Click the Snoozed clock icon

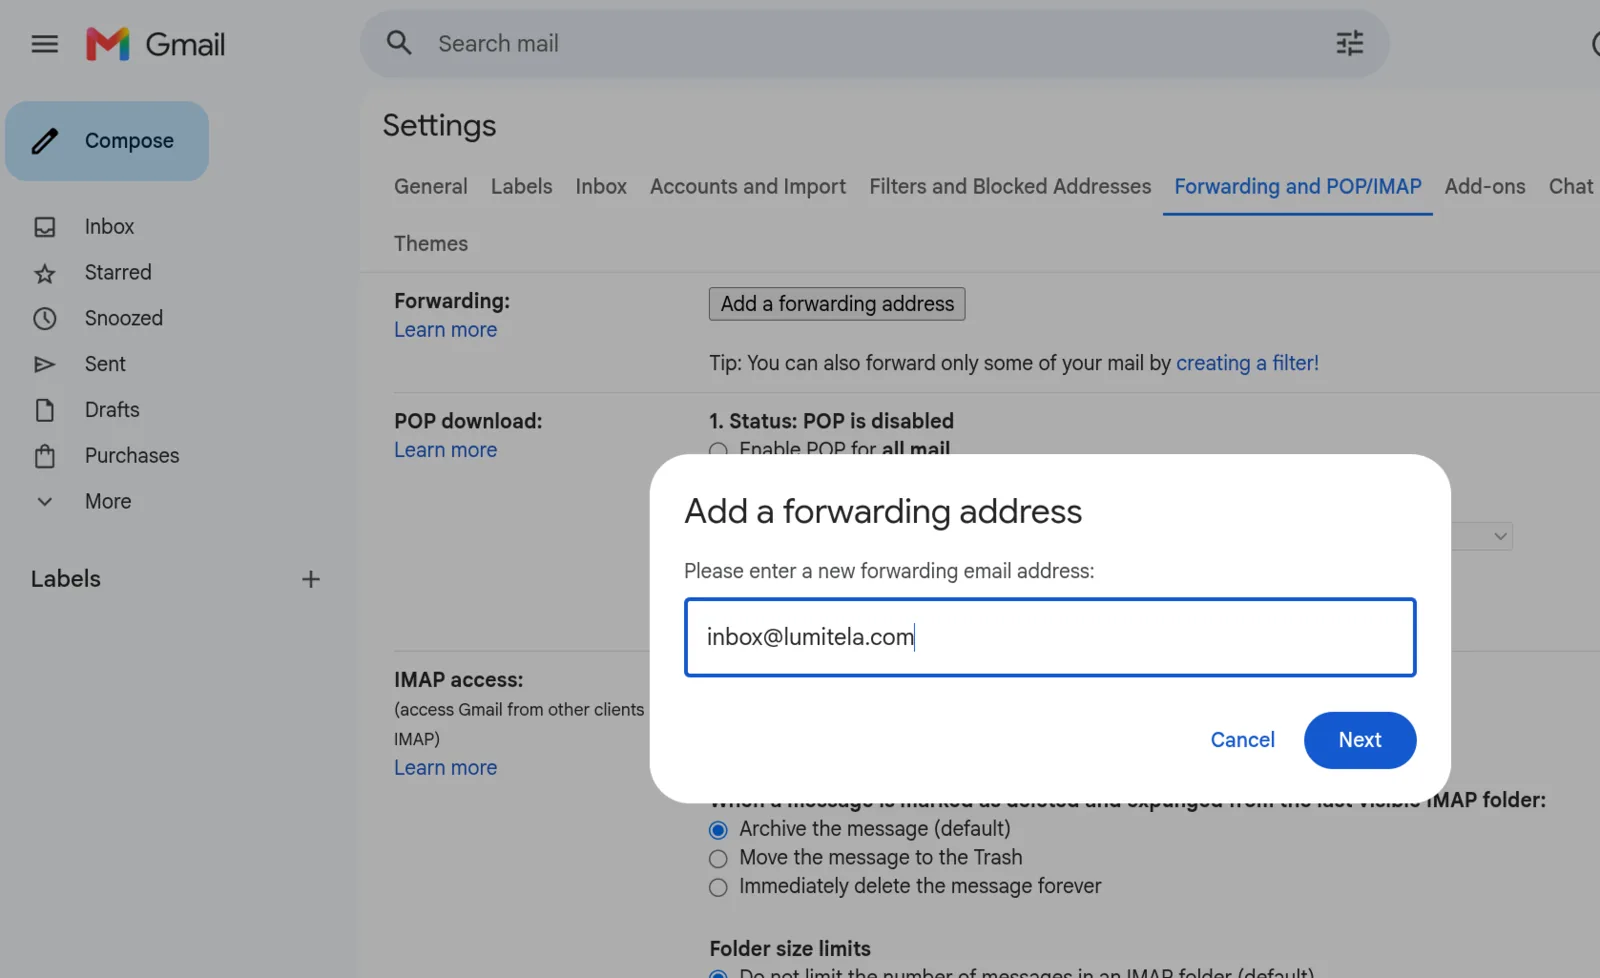pyautogui.click(x=45, y=319)
